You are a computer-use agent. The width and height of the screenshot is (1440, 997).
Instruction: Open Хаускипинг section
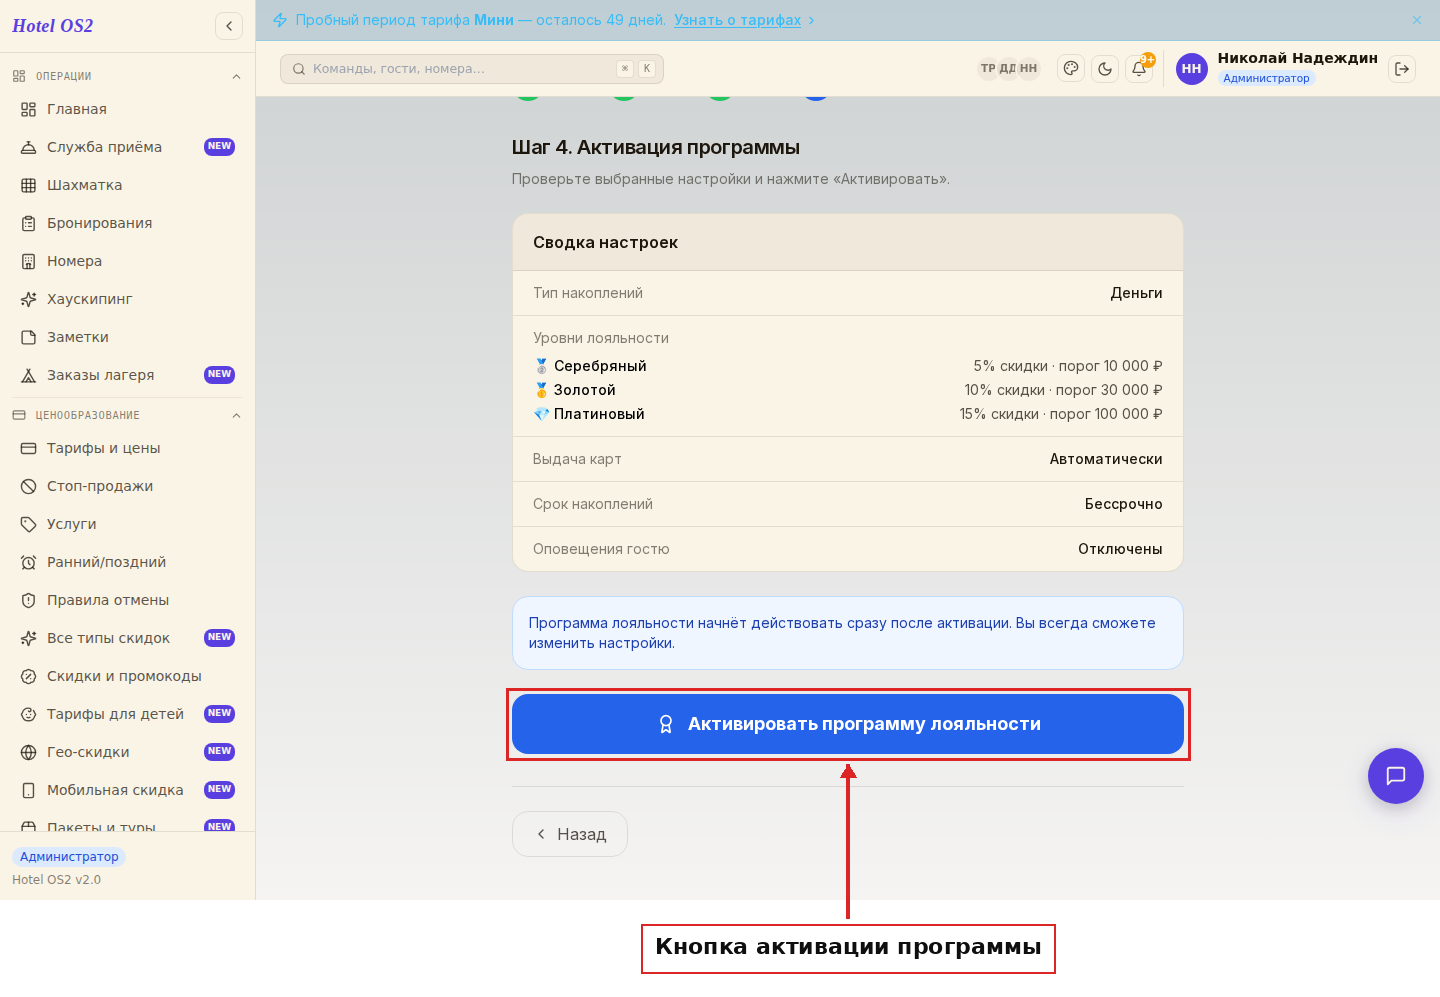tap(128, 299)
